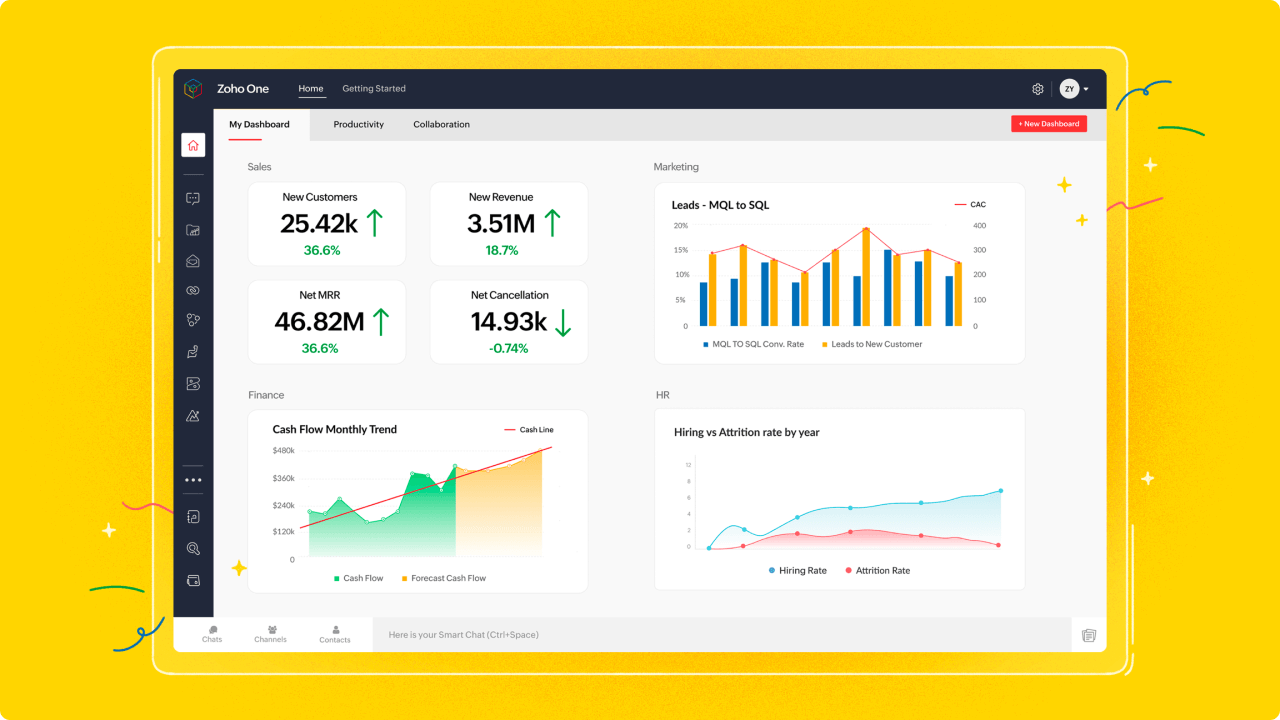
Task: Switch to the Productivity tab
Action: pyautogui.click(x=358, y=124)
